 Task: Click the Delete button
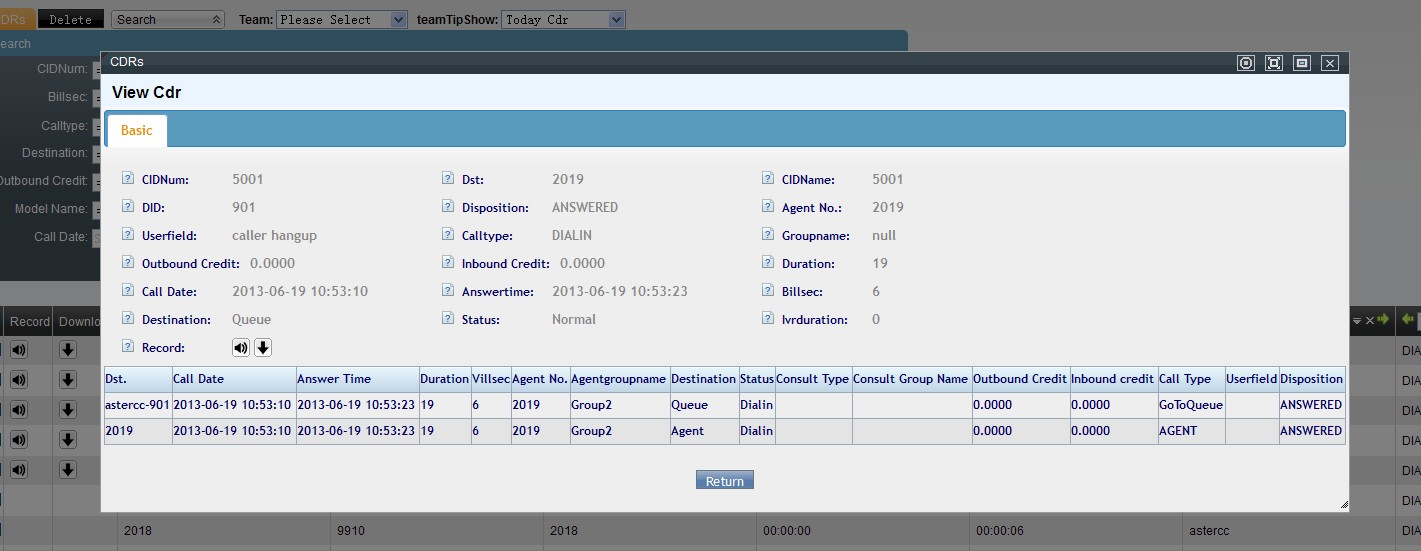[x=70, y=19]
